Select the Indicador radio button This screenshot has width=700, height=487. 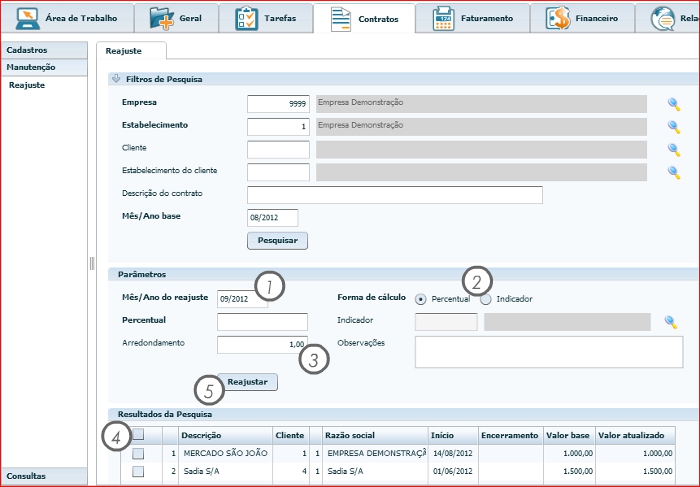click(486, 299)
